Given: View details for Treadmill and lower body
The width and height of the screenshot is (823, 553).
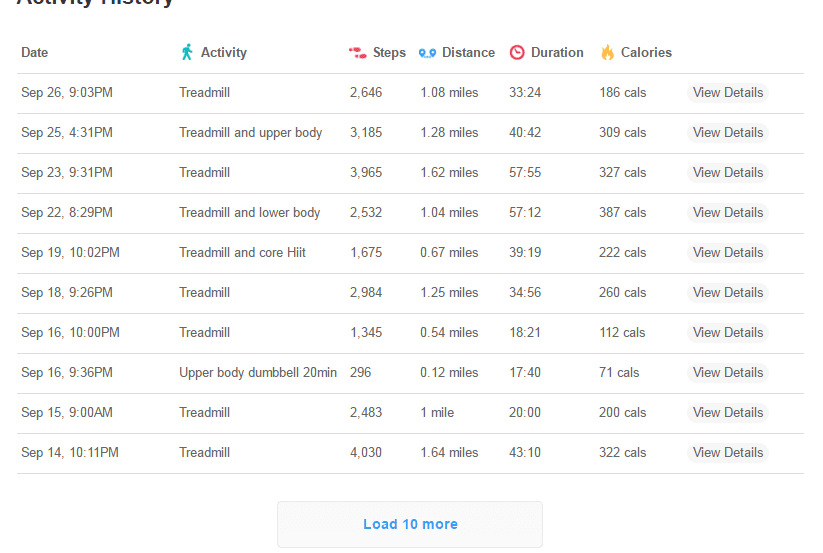Looking at the screenshot, I should (727, 212).
